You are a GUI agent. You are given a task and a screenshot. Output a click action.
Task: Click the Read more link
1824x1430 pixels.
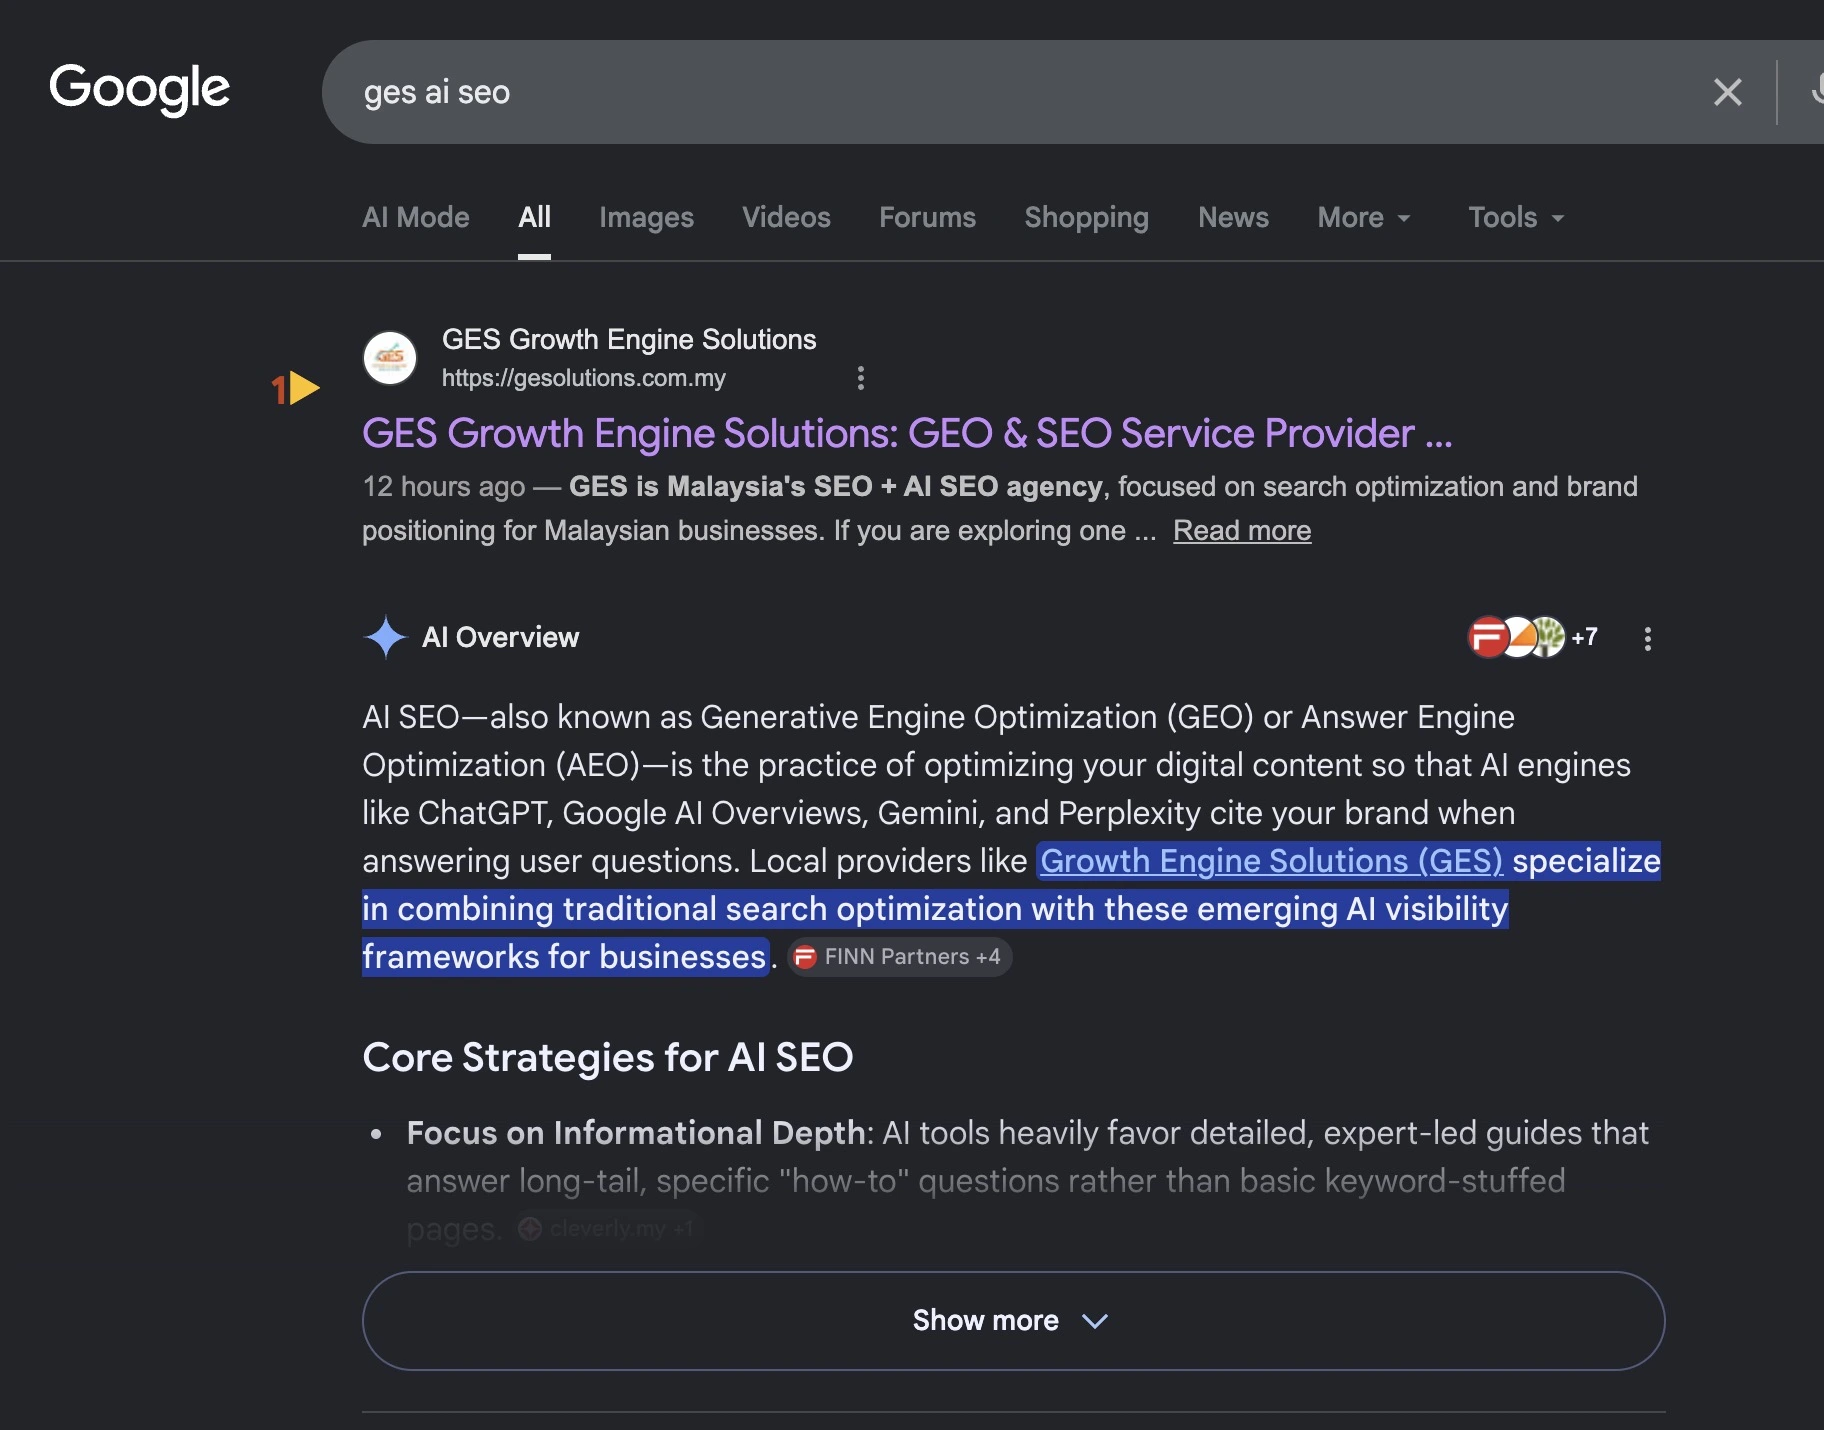click(x=1242, y=530)
